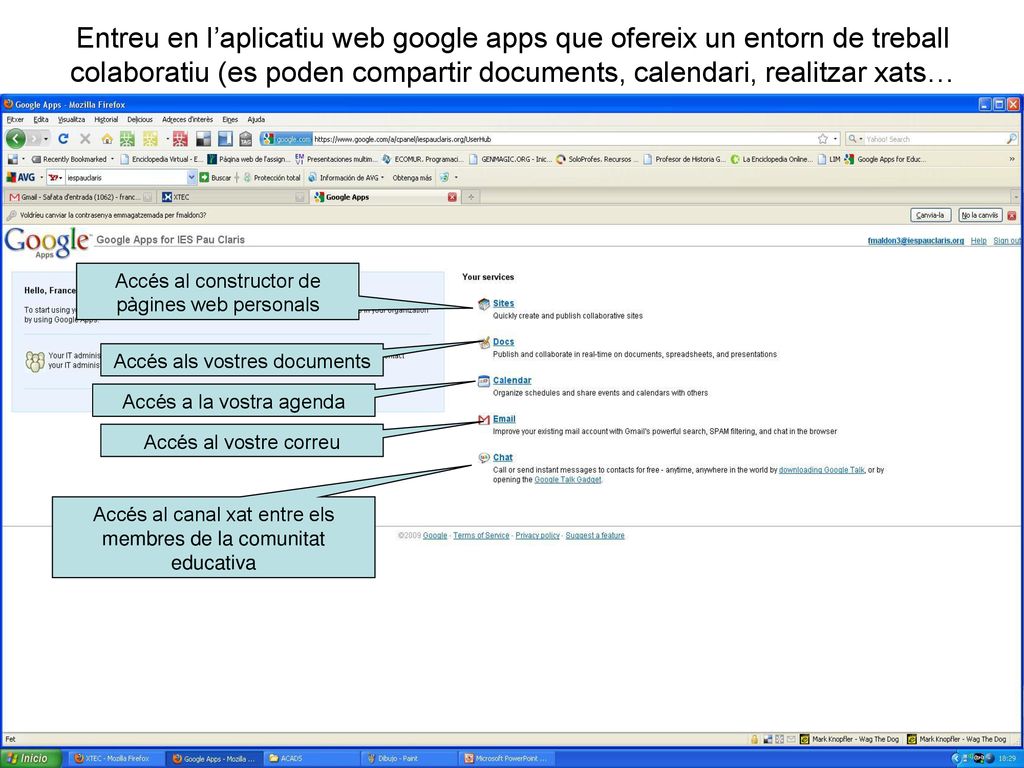The width and height of the screenshot is (1024, 768).
Task: Open the back/forward history dropdown arrow
Action: coord(46,139)
